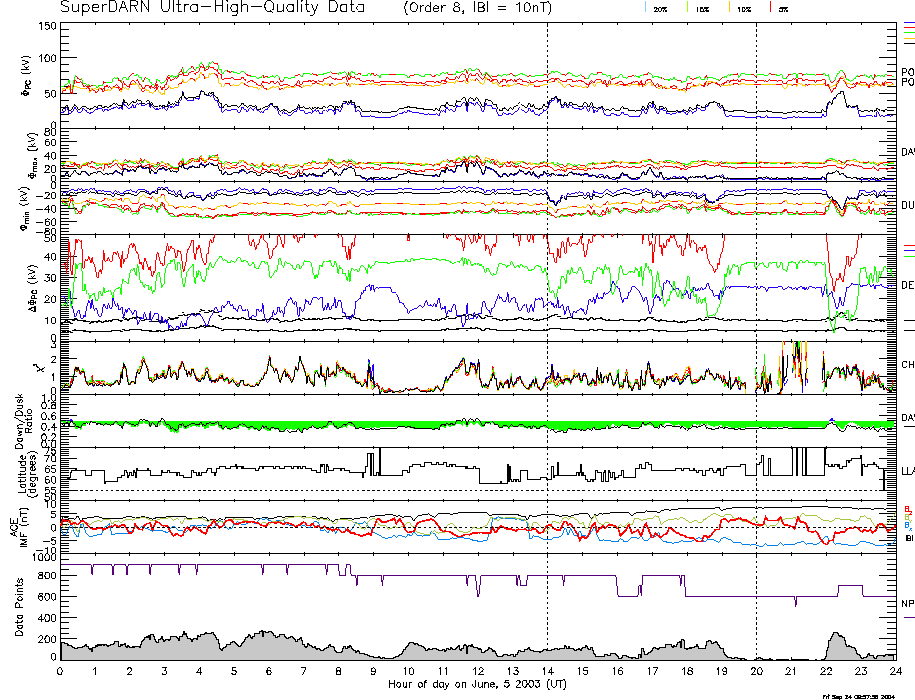Click the x-axis label Hour of day on June 5 2003
This screenshot has width=915, height=700.
477,684
